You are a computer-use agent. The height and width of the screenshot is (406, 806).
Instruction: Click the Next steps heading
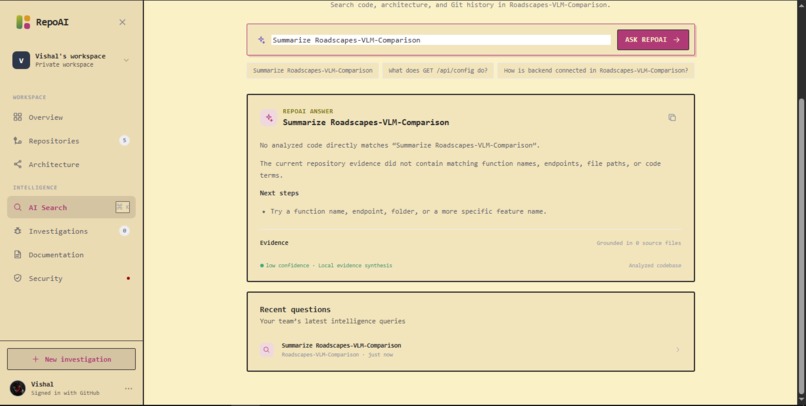(x=279, y=193)
